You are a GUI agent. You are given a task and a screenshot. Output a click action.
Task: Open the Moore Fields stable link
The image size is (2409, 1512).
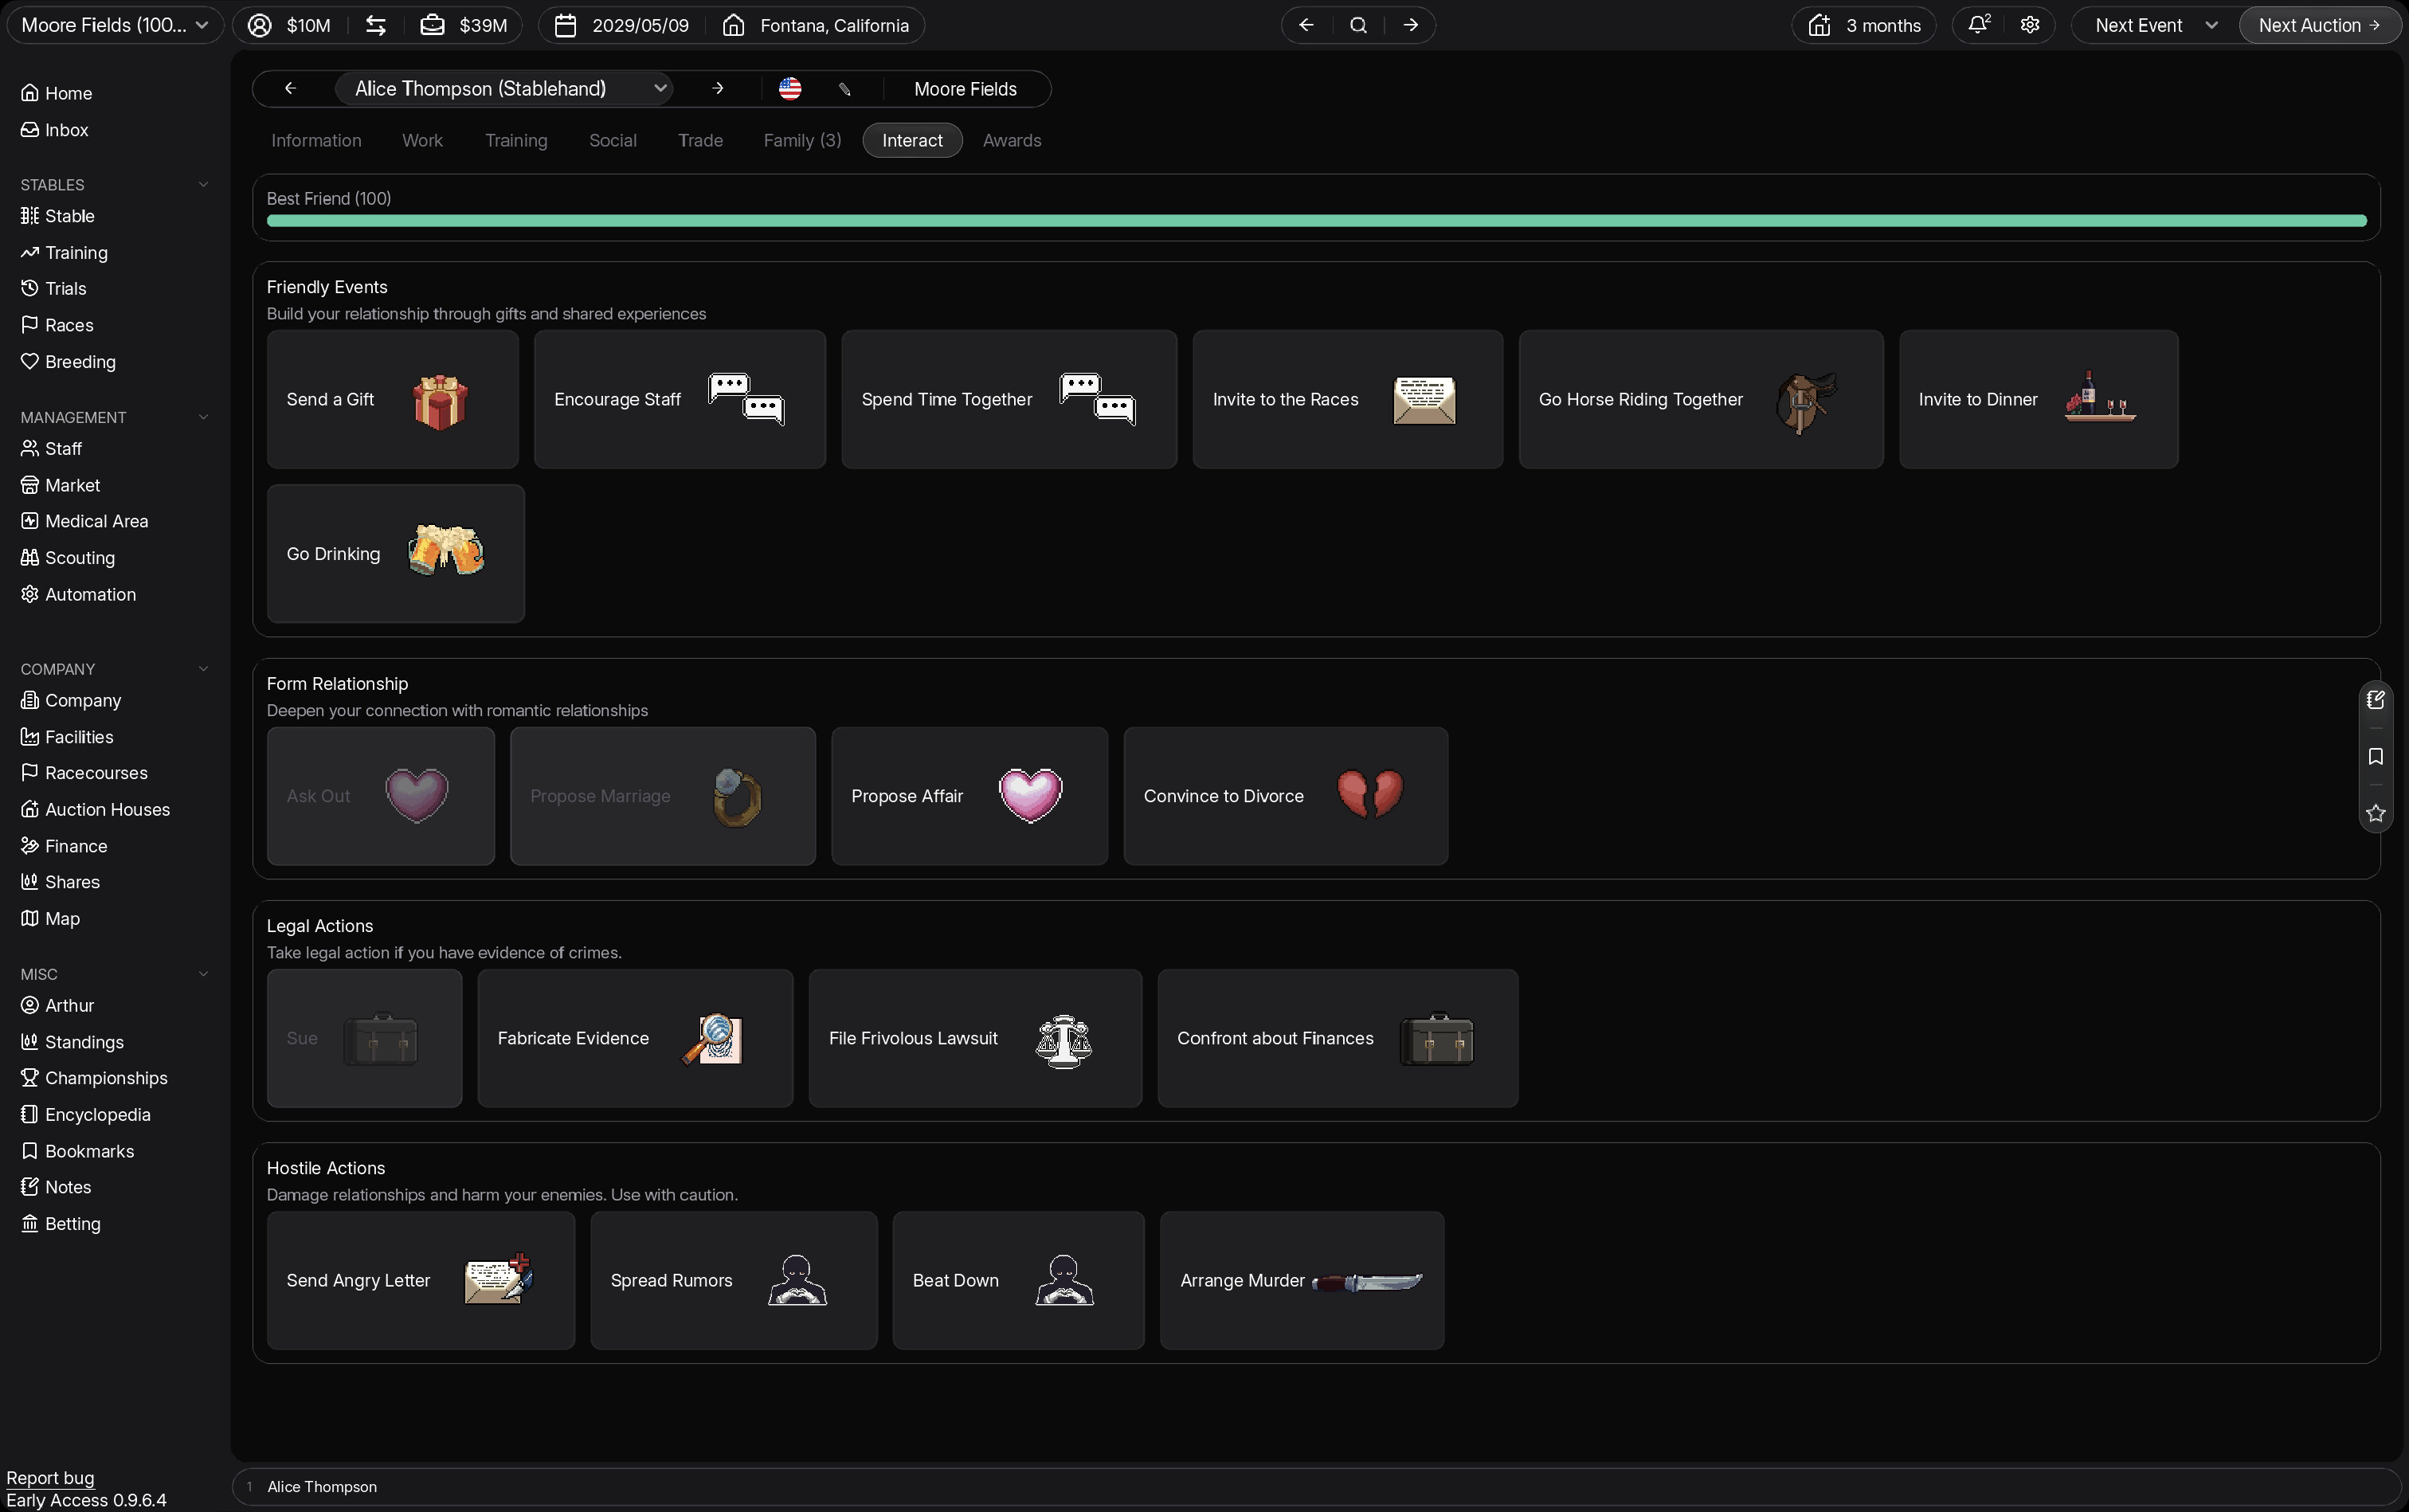(965, 89)
